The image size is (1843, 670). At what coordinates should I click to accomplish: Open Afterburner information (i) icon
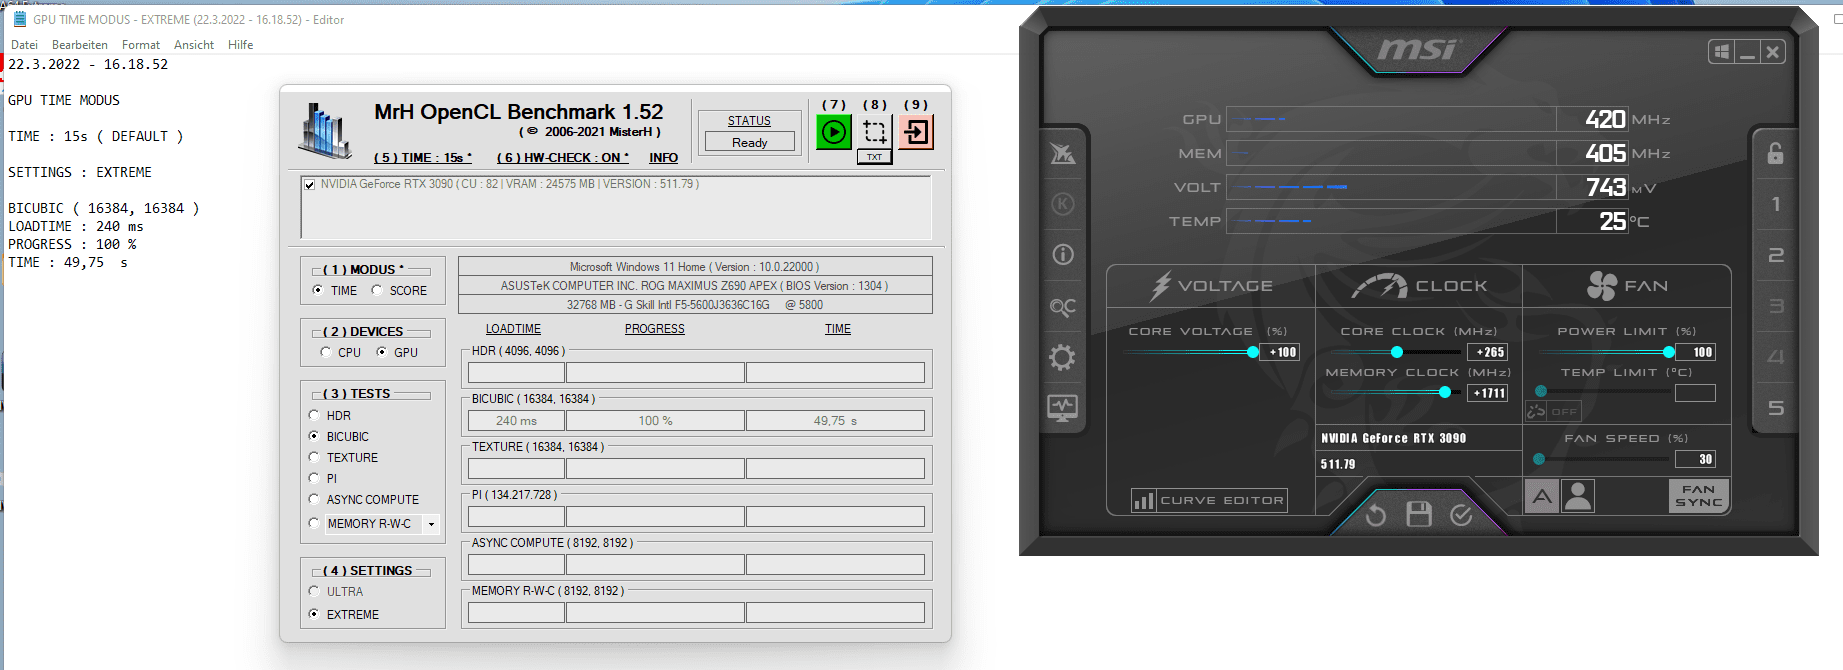1063,255
